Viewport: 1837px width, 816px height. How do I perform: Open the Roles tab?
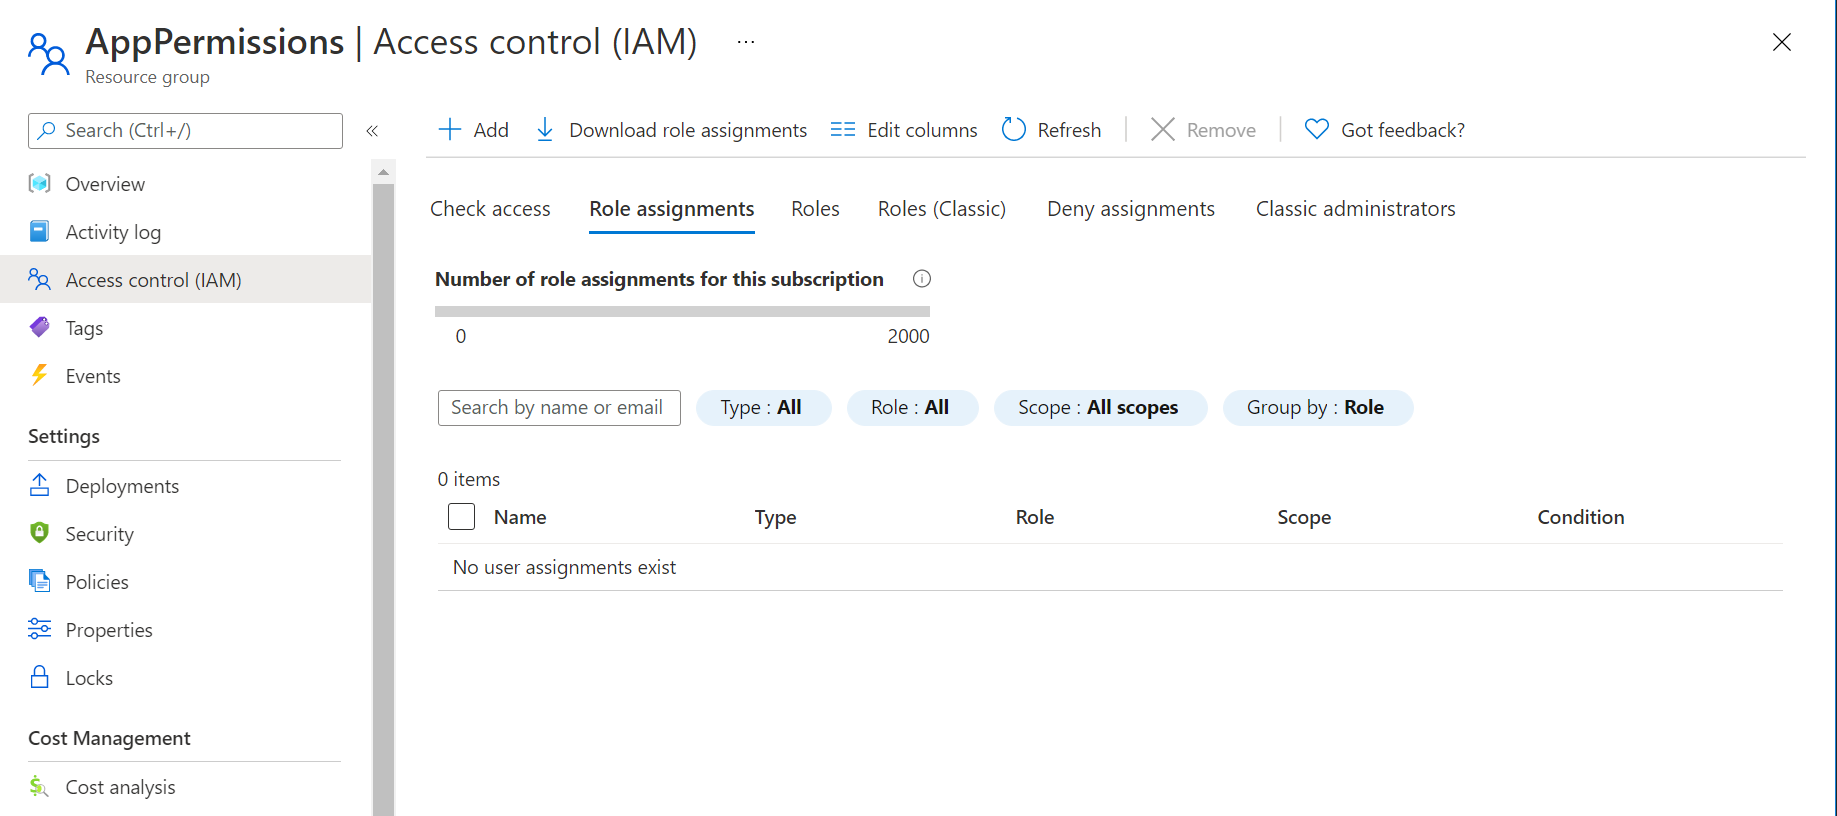click(815, 208)
